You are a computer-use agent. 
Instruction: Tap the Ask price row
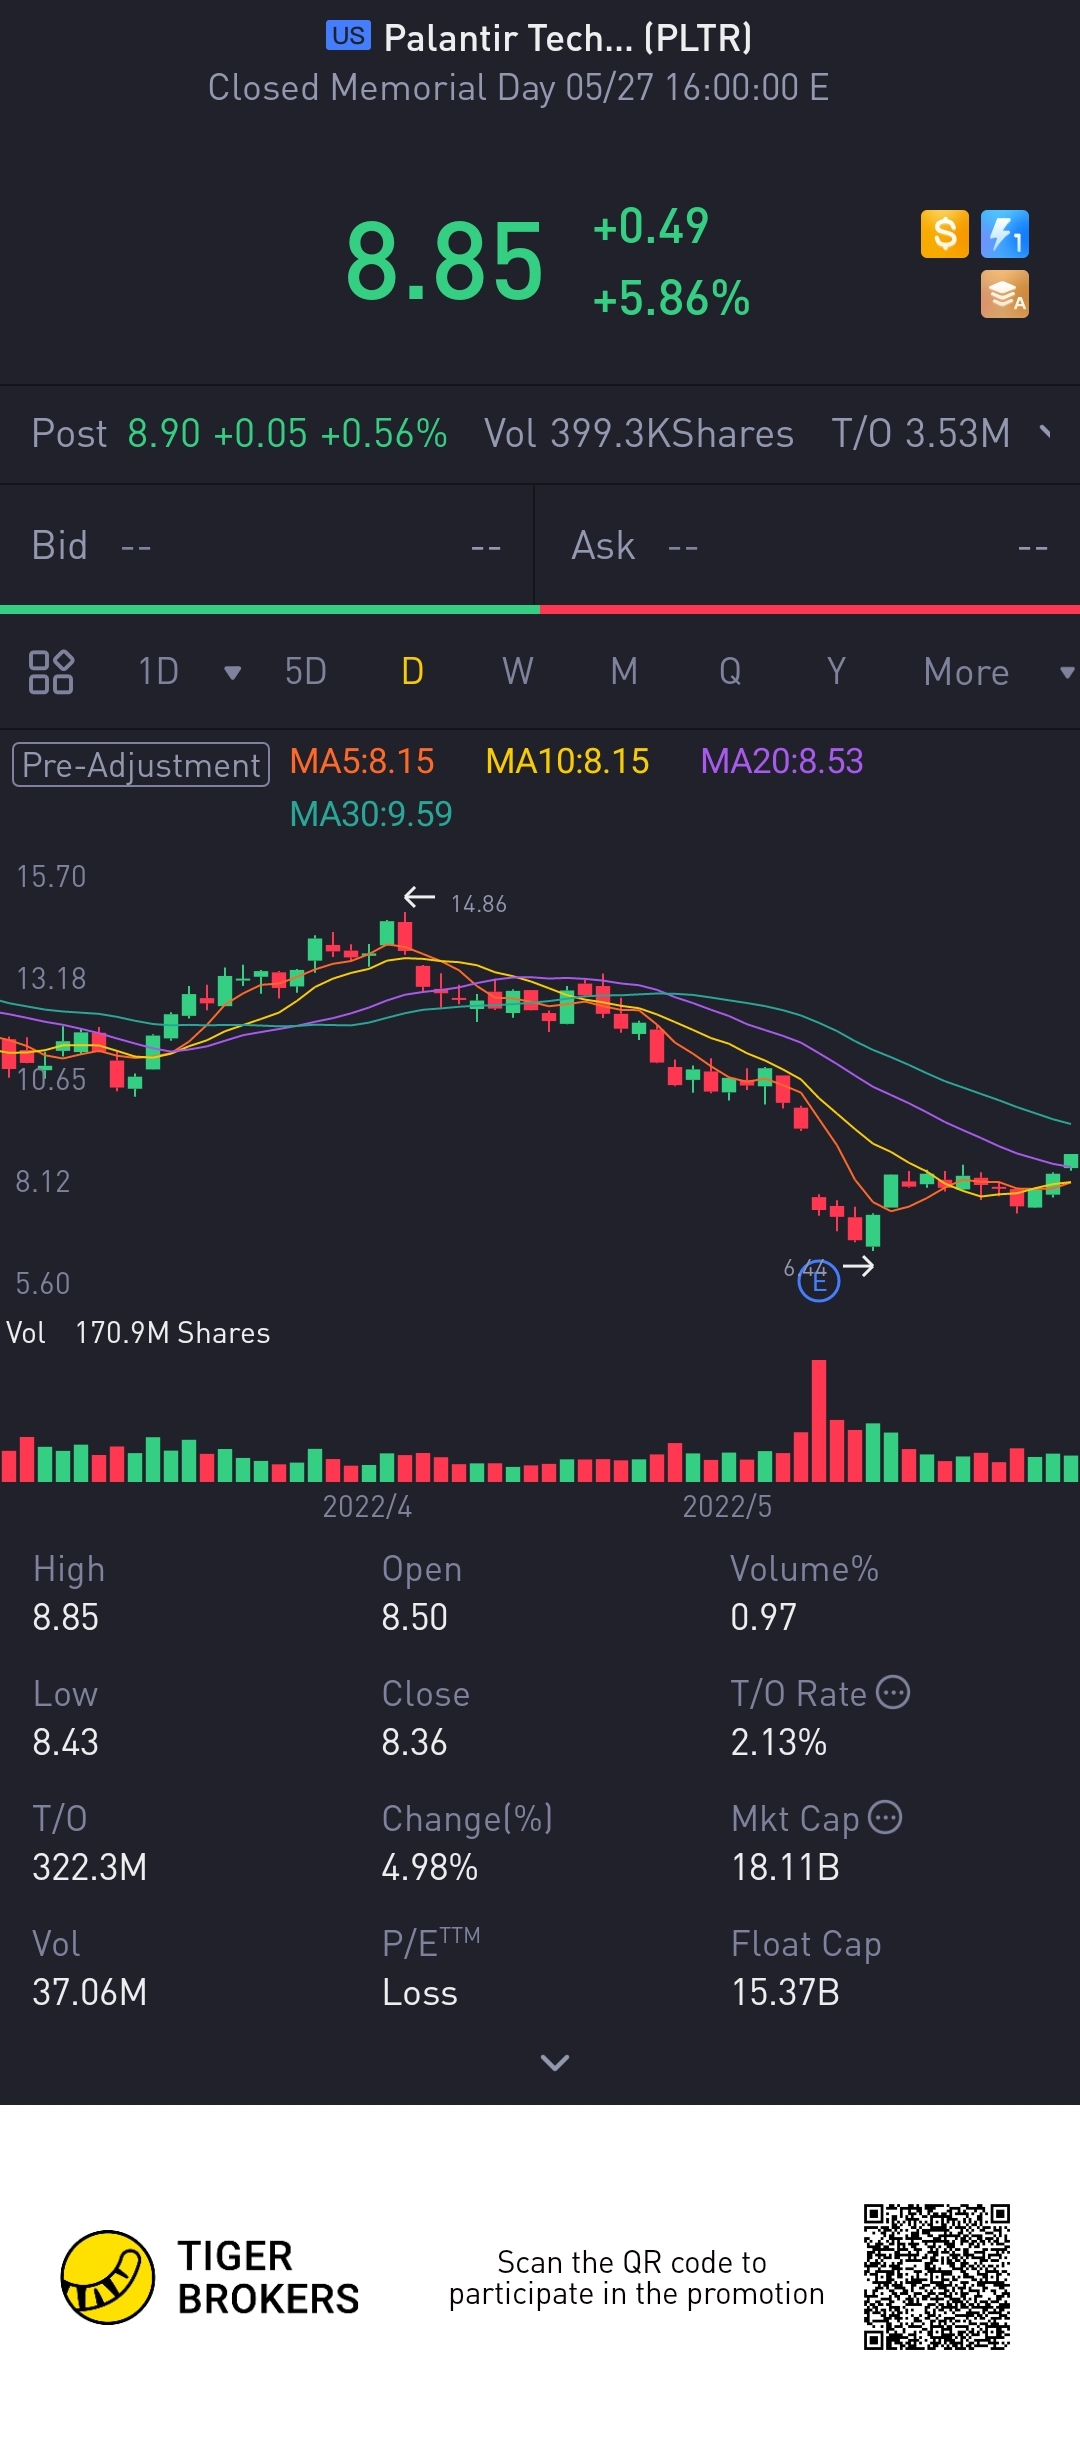[808, 546]
